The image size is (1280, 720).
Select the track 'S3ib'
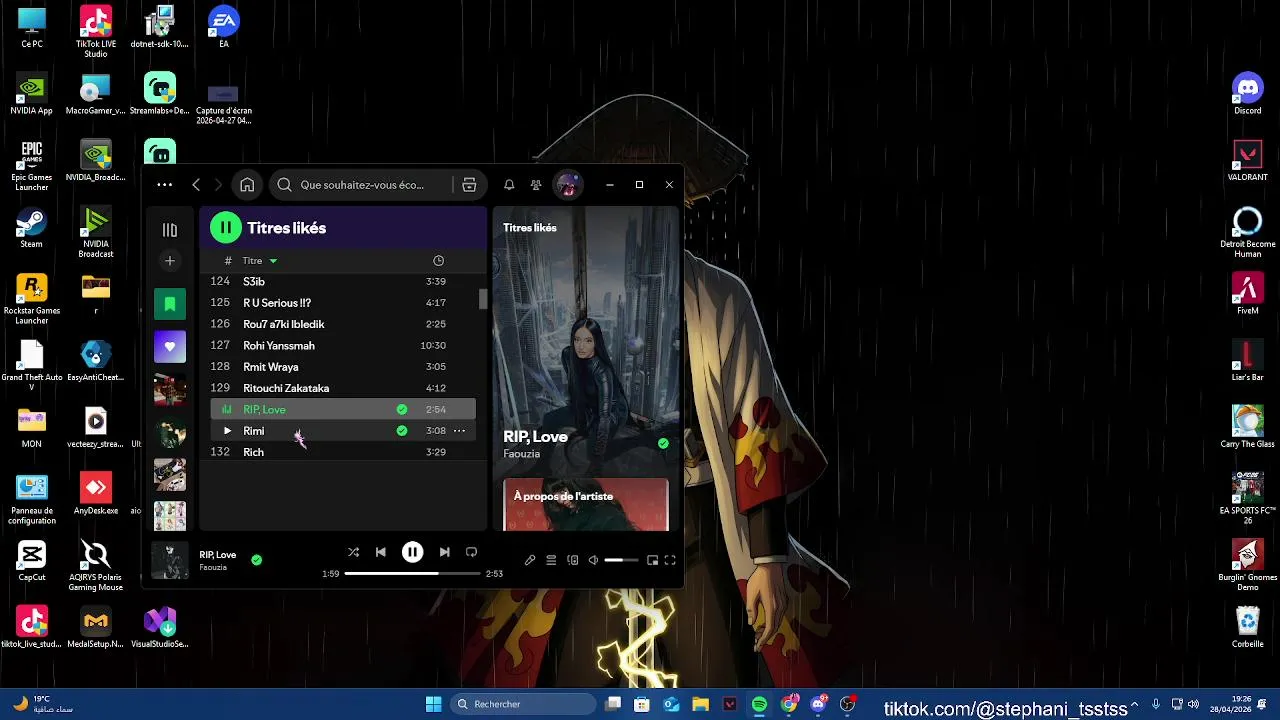(343, 282)
